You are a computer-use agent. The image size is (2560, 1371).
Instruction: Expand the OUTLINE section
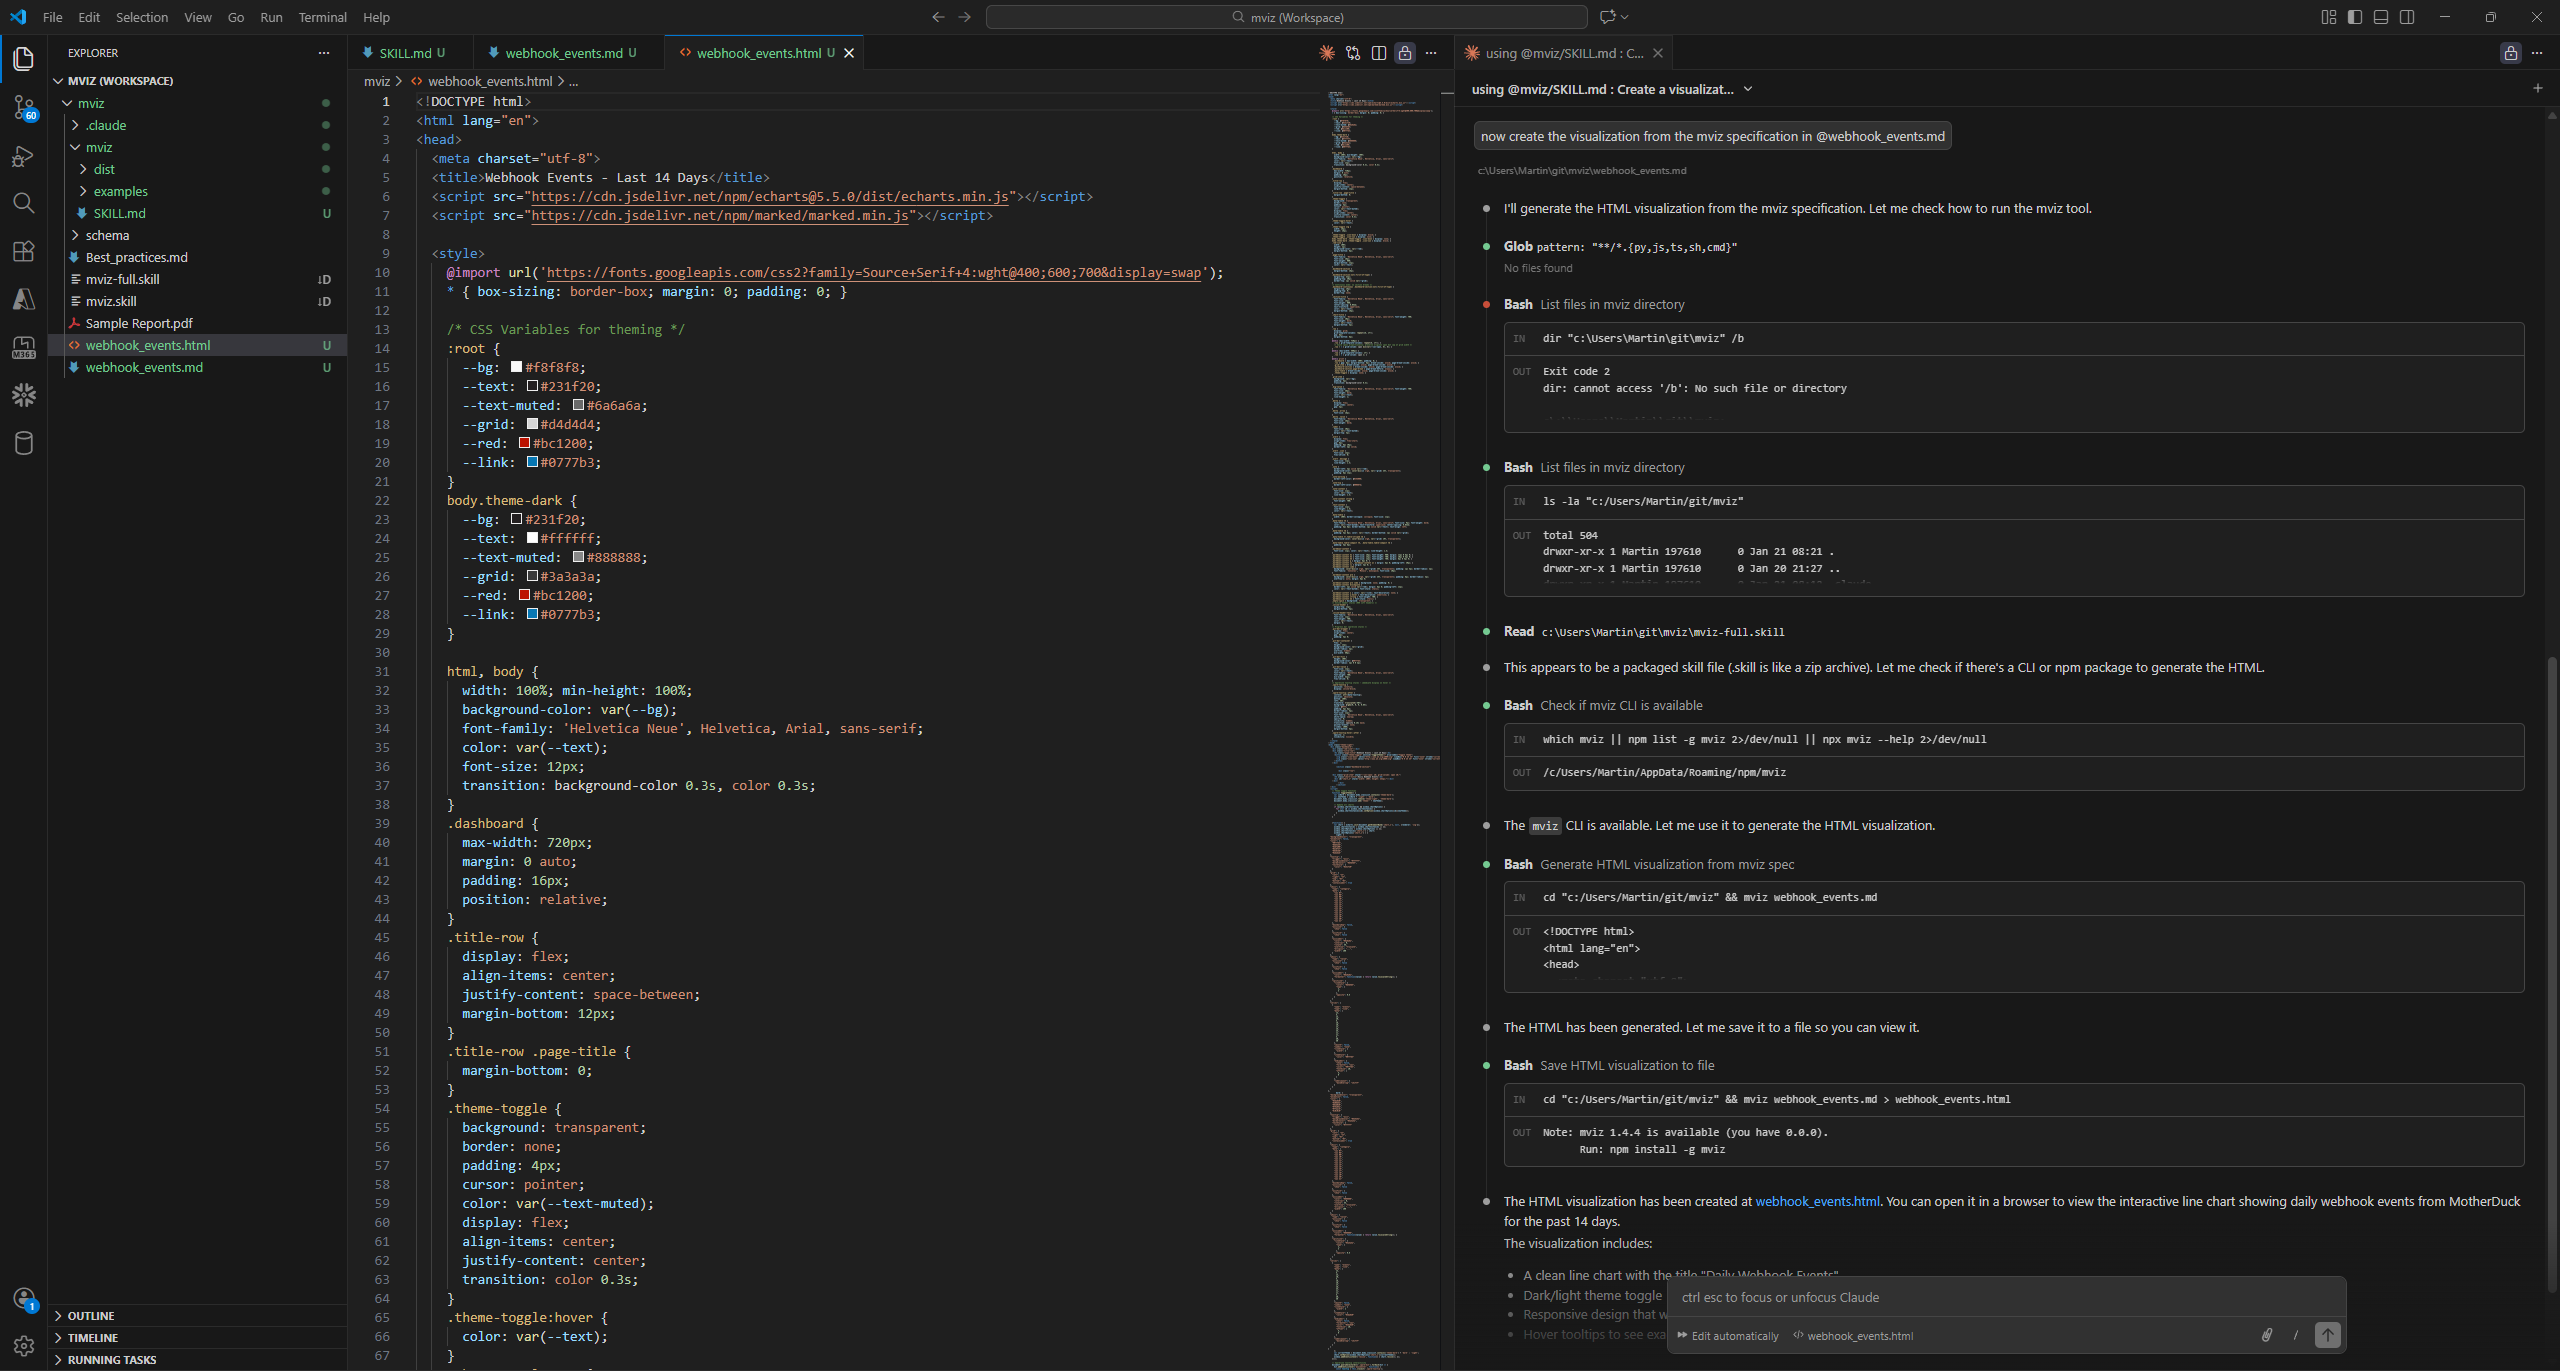coord(91,1316)
